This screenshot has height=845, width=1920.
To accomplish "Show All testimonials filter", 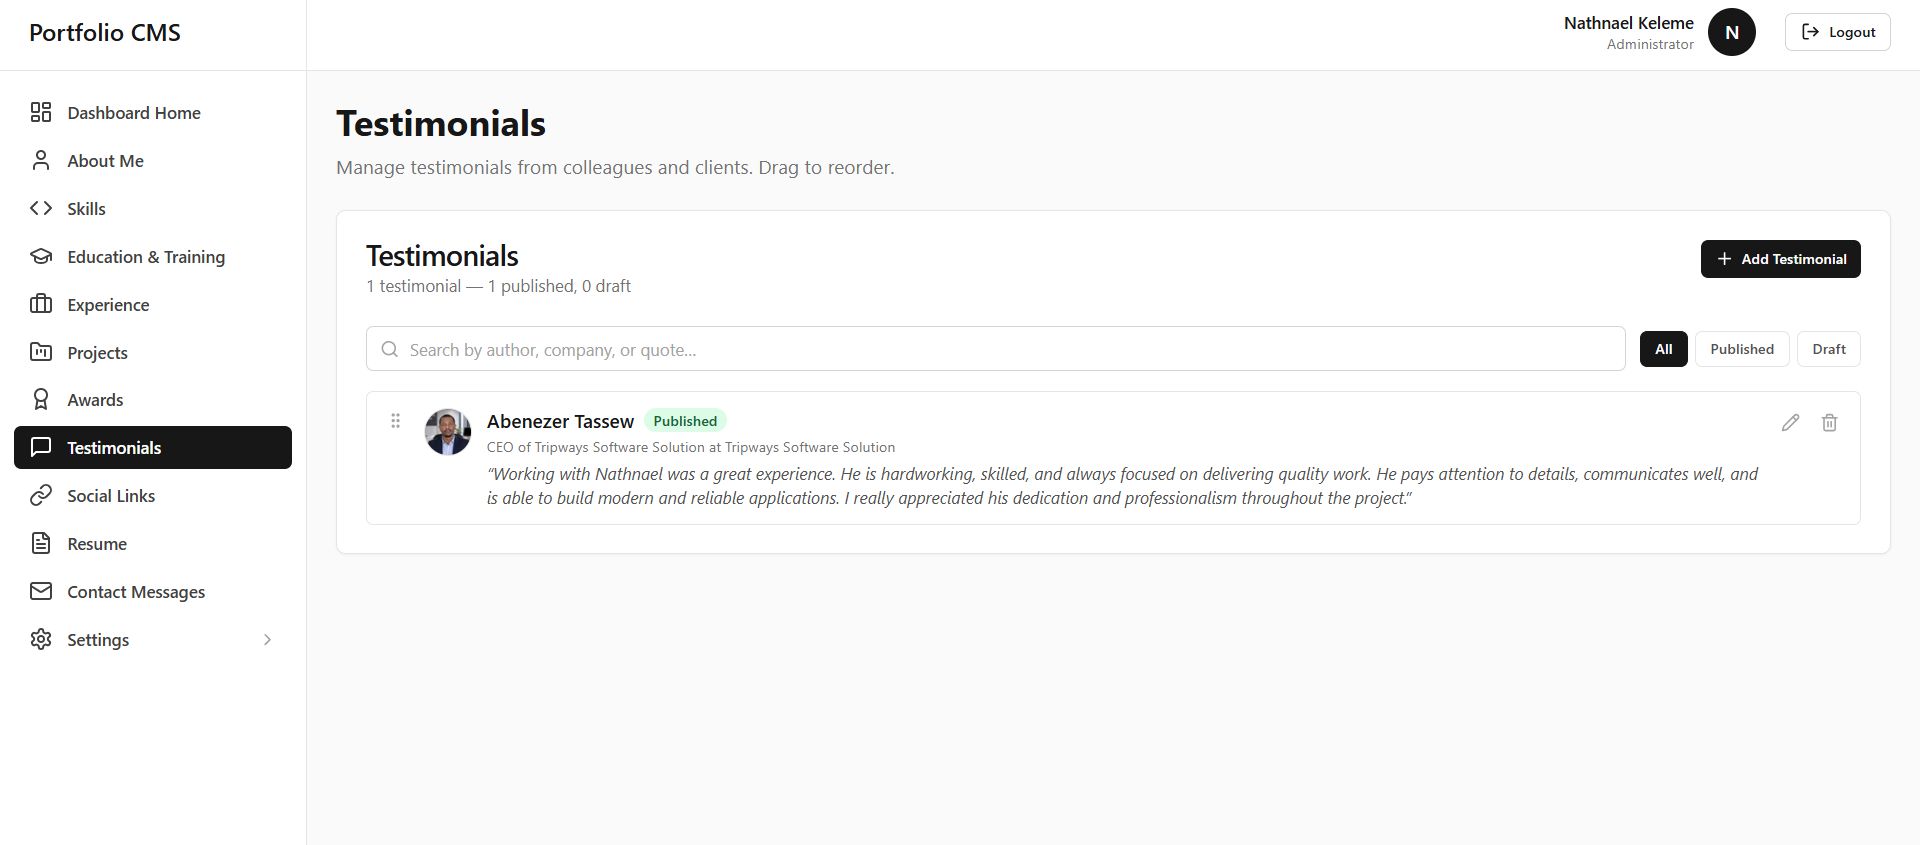I will coord(1663,349).
